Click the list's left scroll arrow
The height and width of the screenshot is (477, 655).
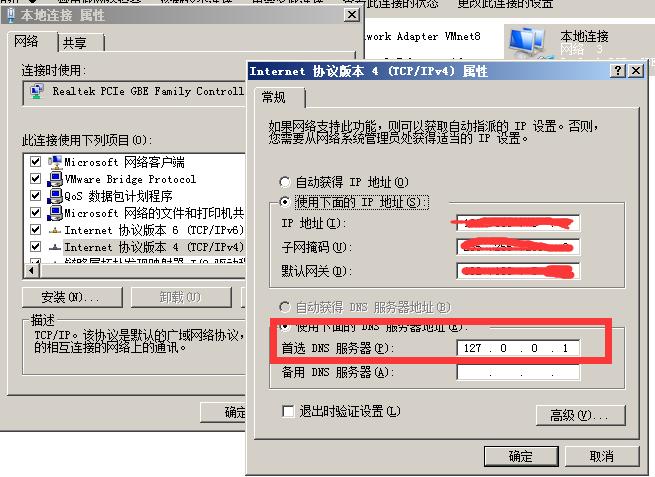[x=32, y=271]
